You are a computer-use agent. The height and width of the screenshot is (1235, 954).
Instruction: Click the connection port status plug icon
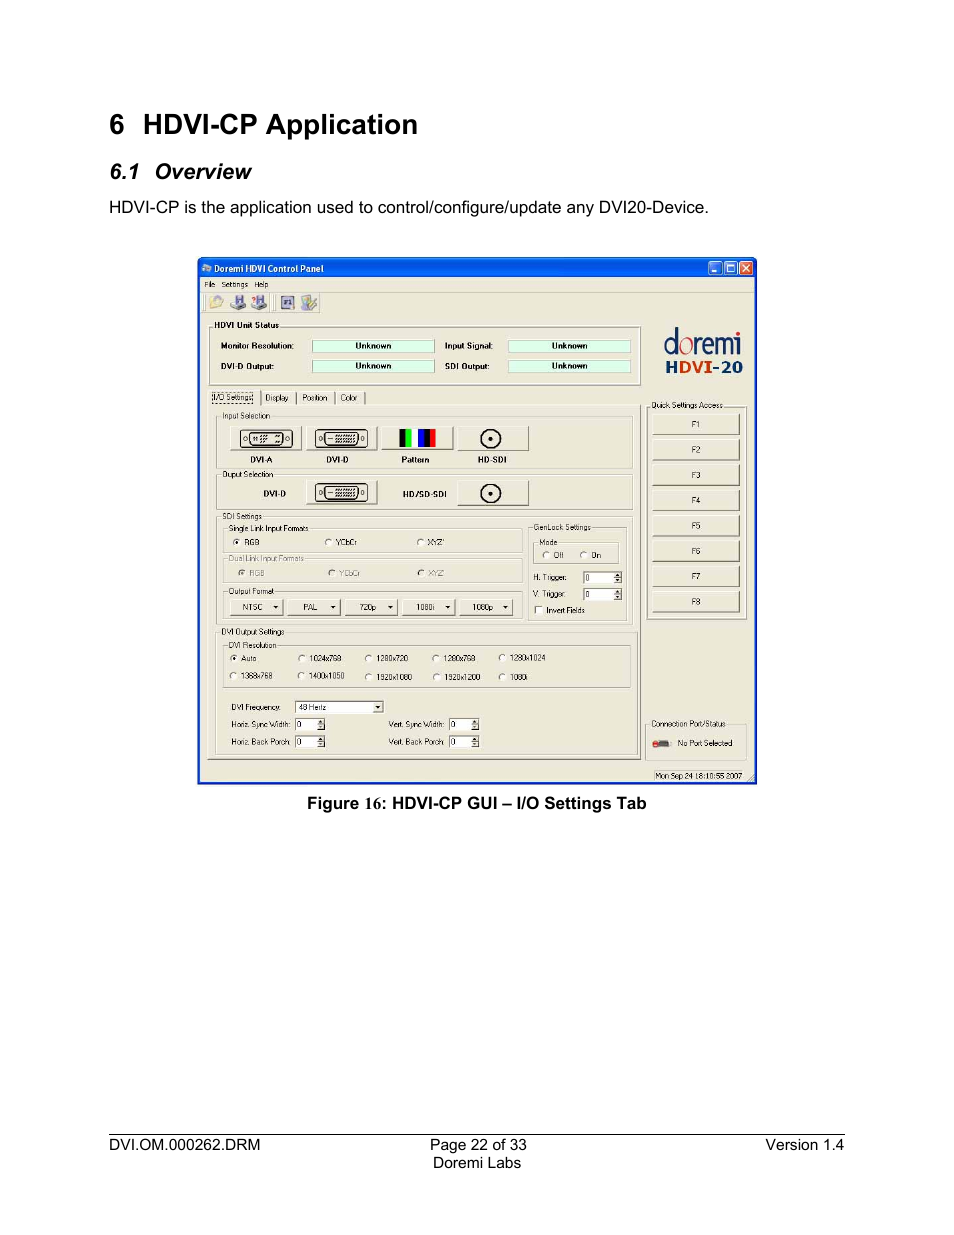click(661, 744)
